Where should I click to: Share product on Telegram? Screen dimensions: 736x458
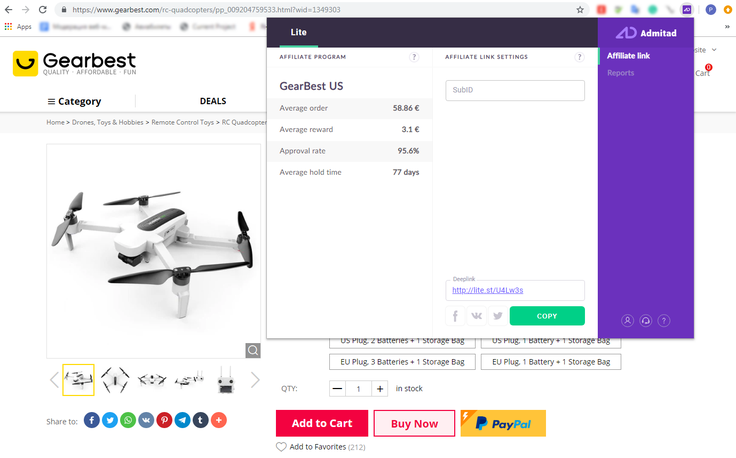[x=183, y=420]
